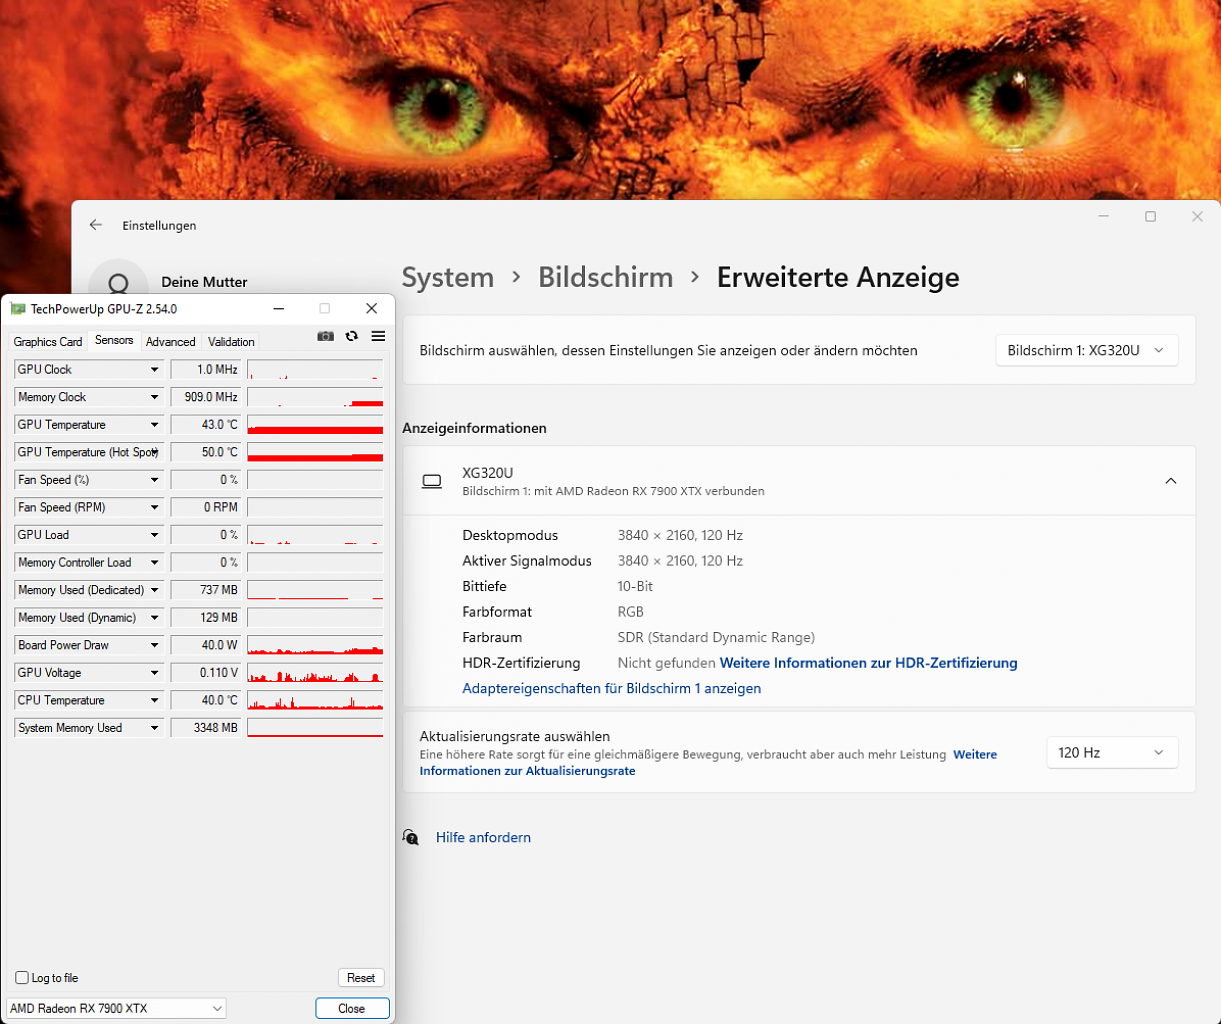The height and width of the screenshot is (1024, 1221).
Task: Click the Bittiefe value 10-Bit
Action: coord(635,586)
